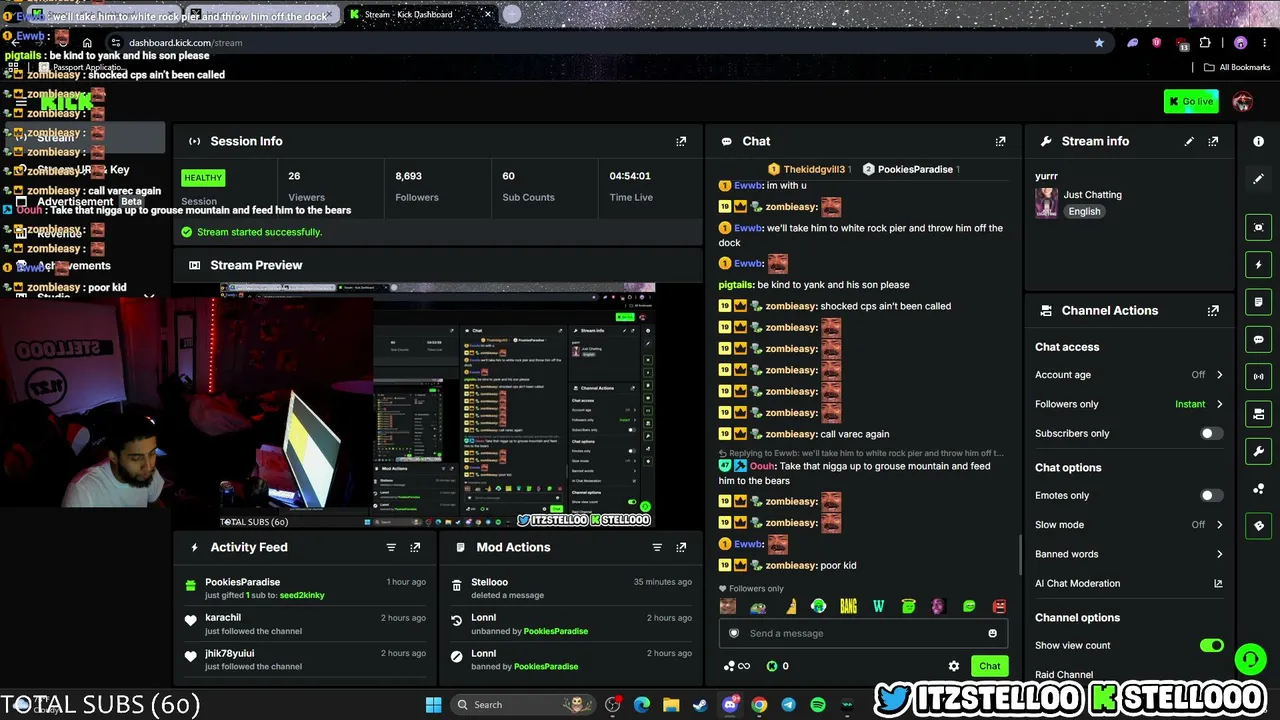The height and width of the screenshot is (720, 1280).
Task: Disable Show view count toggle
Action: click(1211, 645)
